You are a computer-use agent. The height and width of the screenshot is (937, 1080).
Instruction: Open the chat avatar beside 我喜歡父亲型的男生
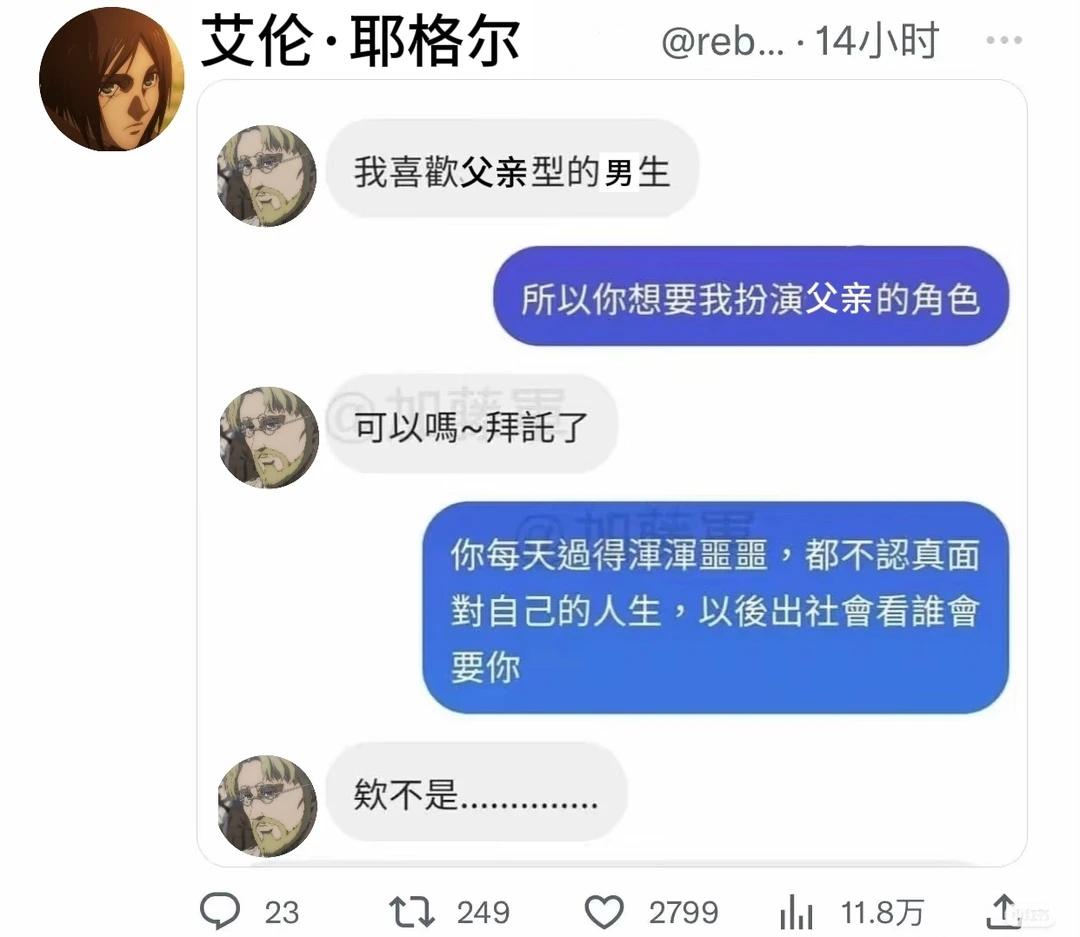267,175
